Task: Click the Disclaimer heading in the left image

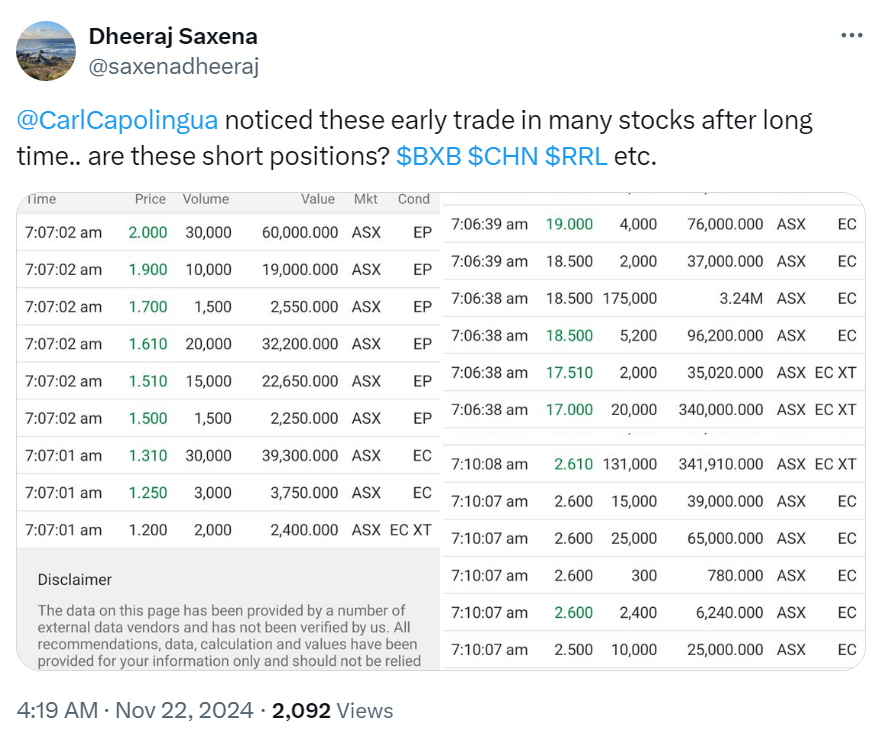Action: tap(75, 580)
